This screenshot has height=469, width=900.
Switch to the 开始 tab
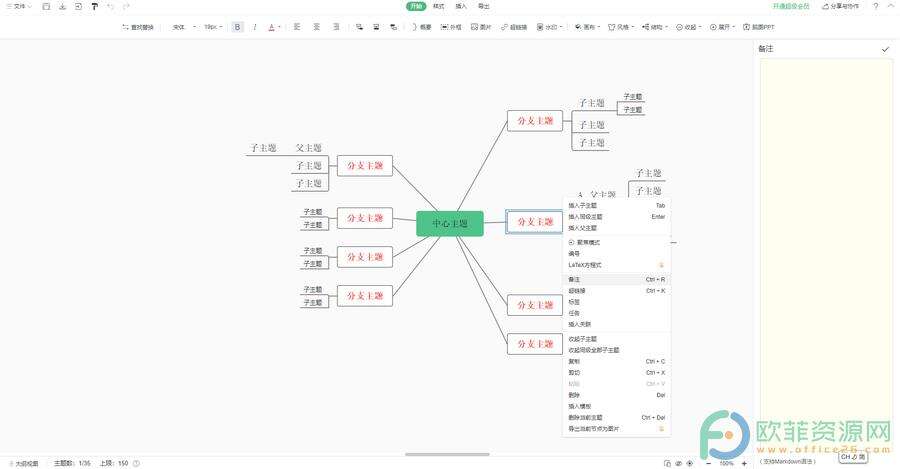coord(416,6)
